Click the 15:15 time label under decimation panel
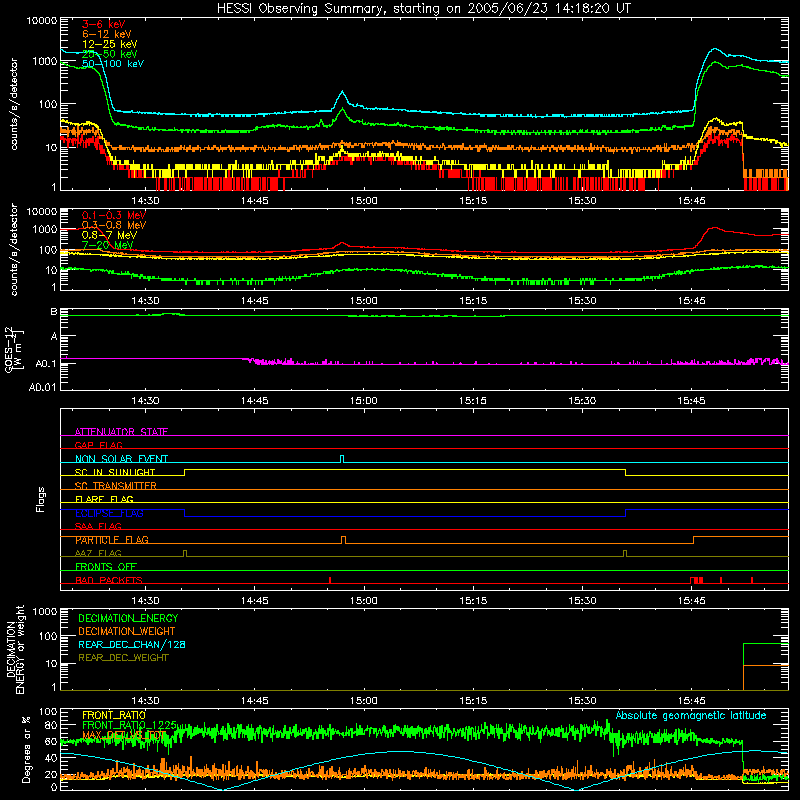The width and height of the screenshot is (800, 800). point(473,701)
